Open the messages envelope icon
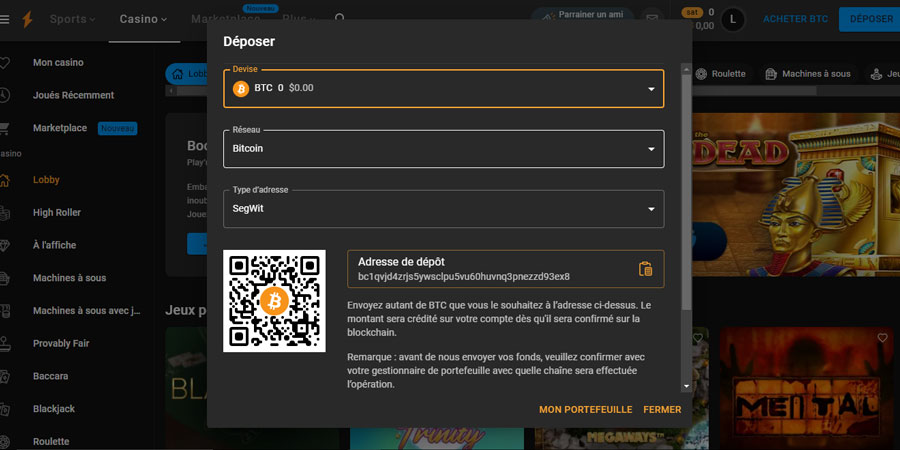This screenshot has width=900, height=450. 652,18
